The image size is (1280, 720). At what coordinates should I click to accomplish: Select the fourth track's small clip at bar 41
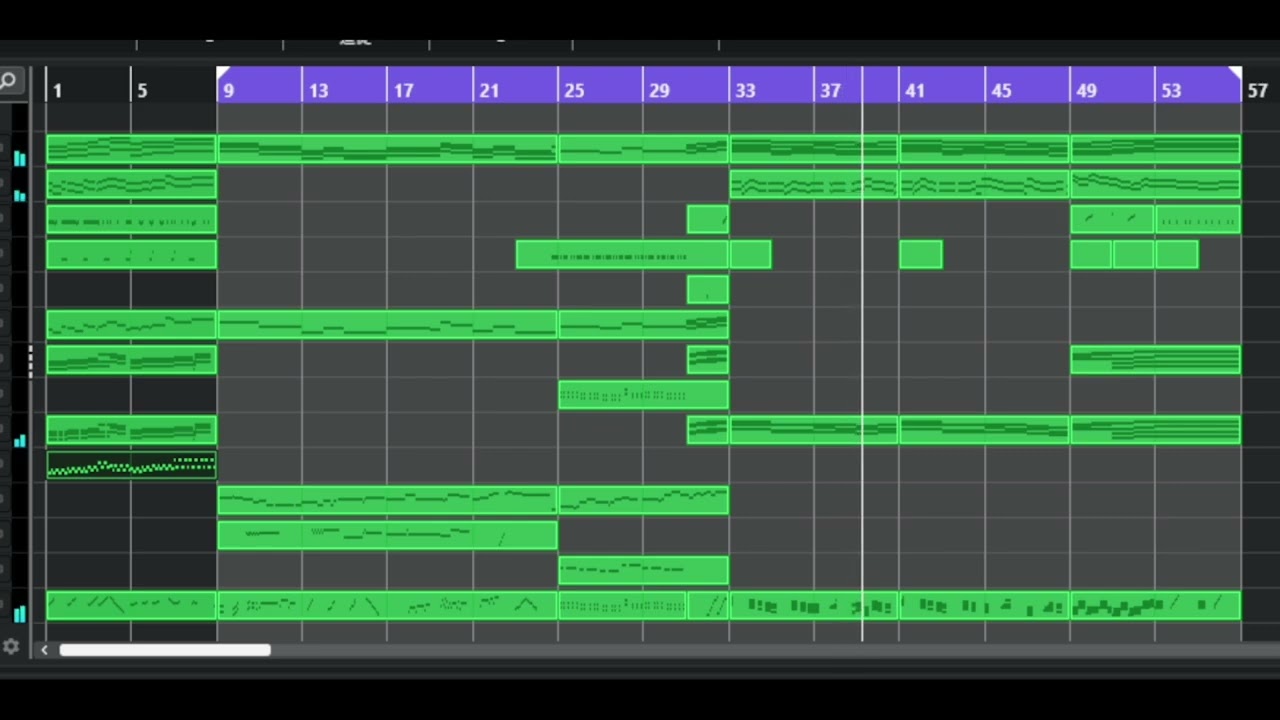pos(921,255)
